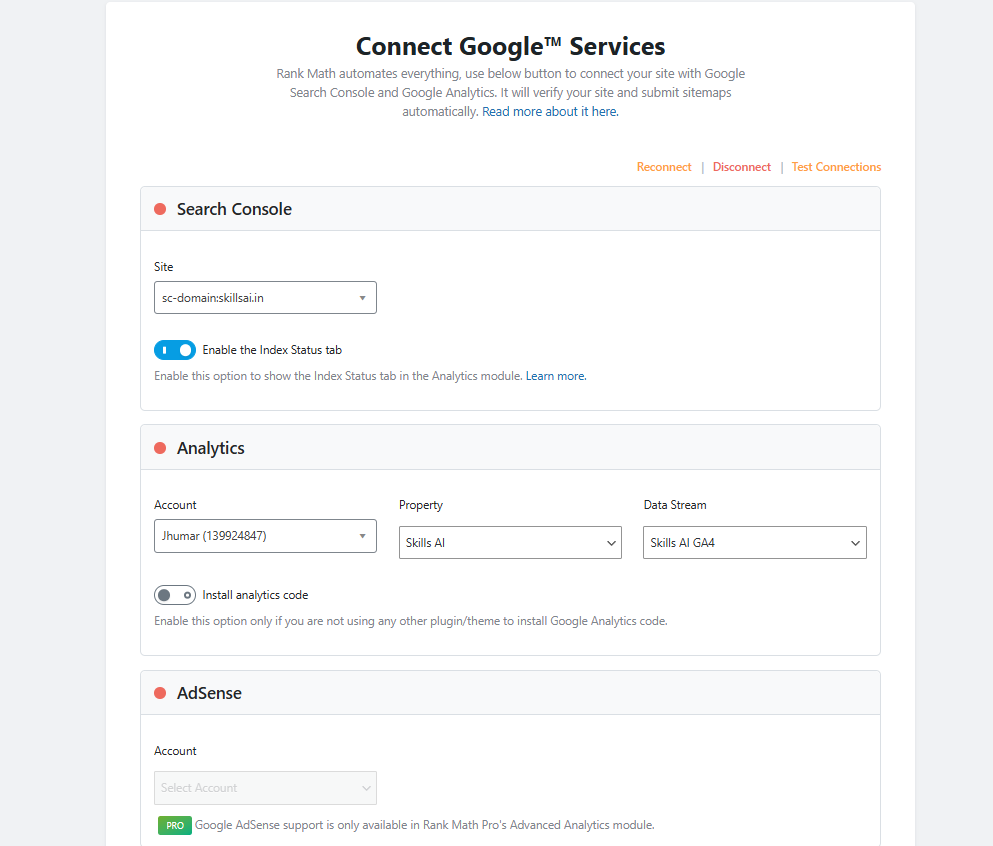Expand the Skills AI property dropdown
This screenshot has height=846, width=993.
click(x=510, y=543)
